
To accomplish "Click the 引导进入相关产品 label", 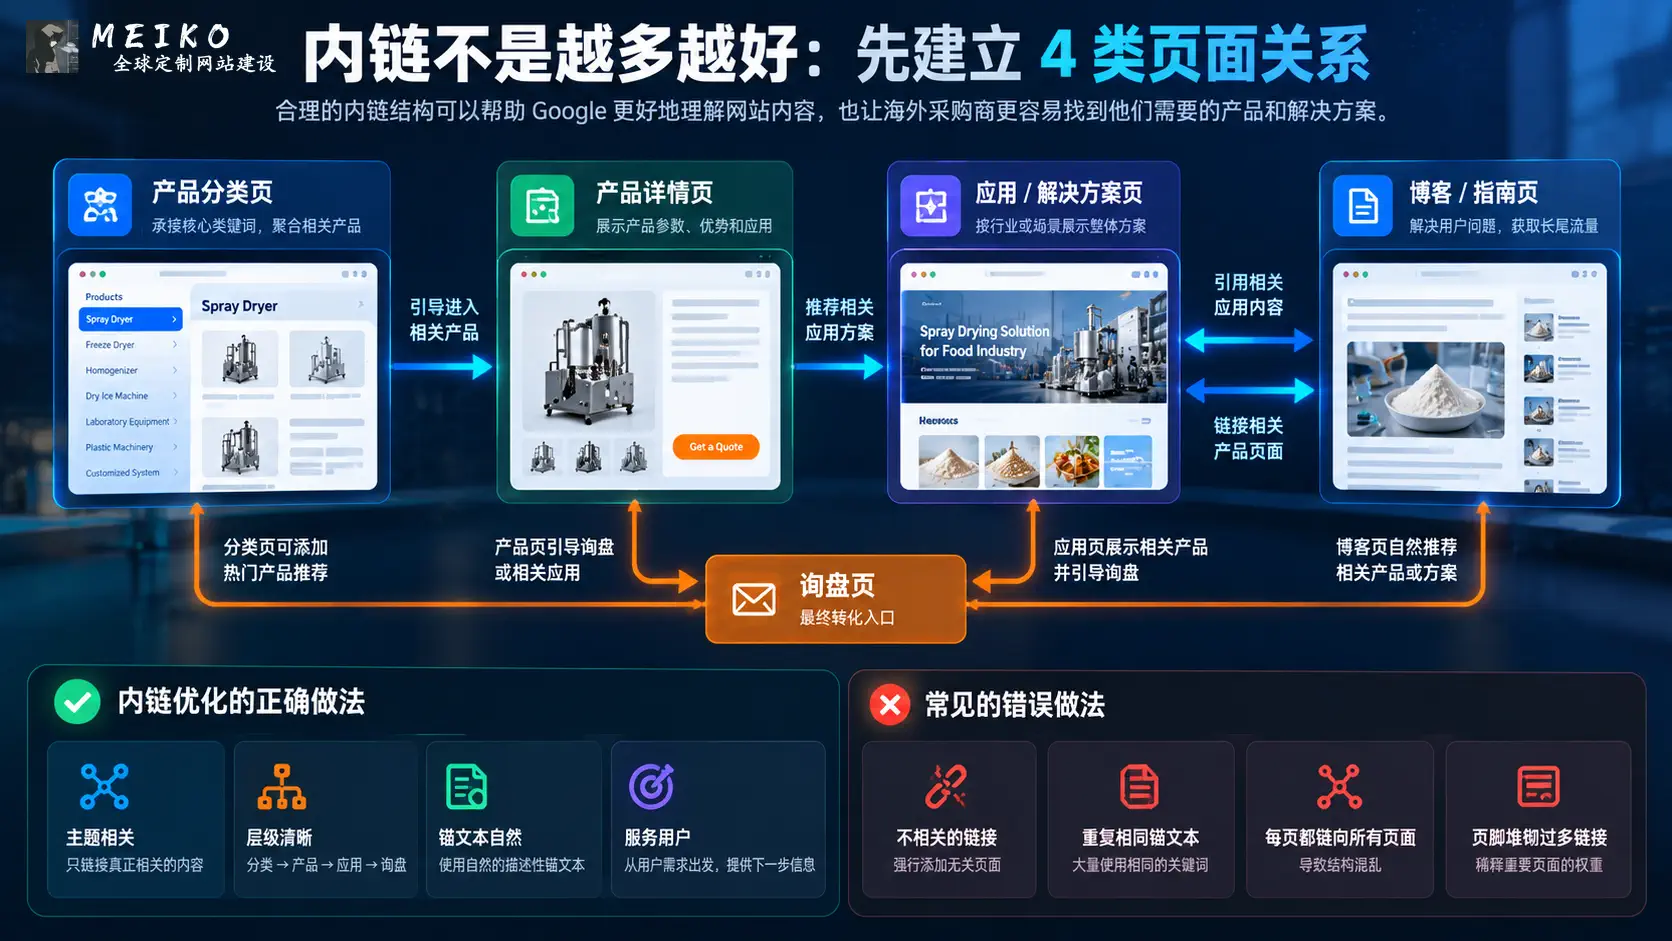I will click(x=444, y=320).
